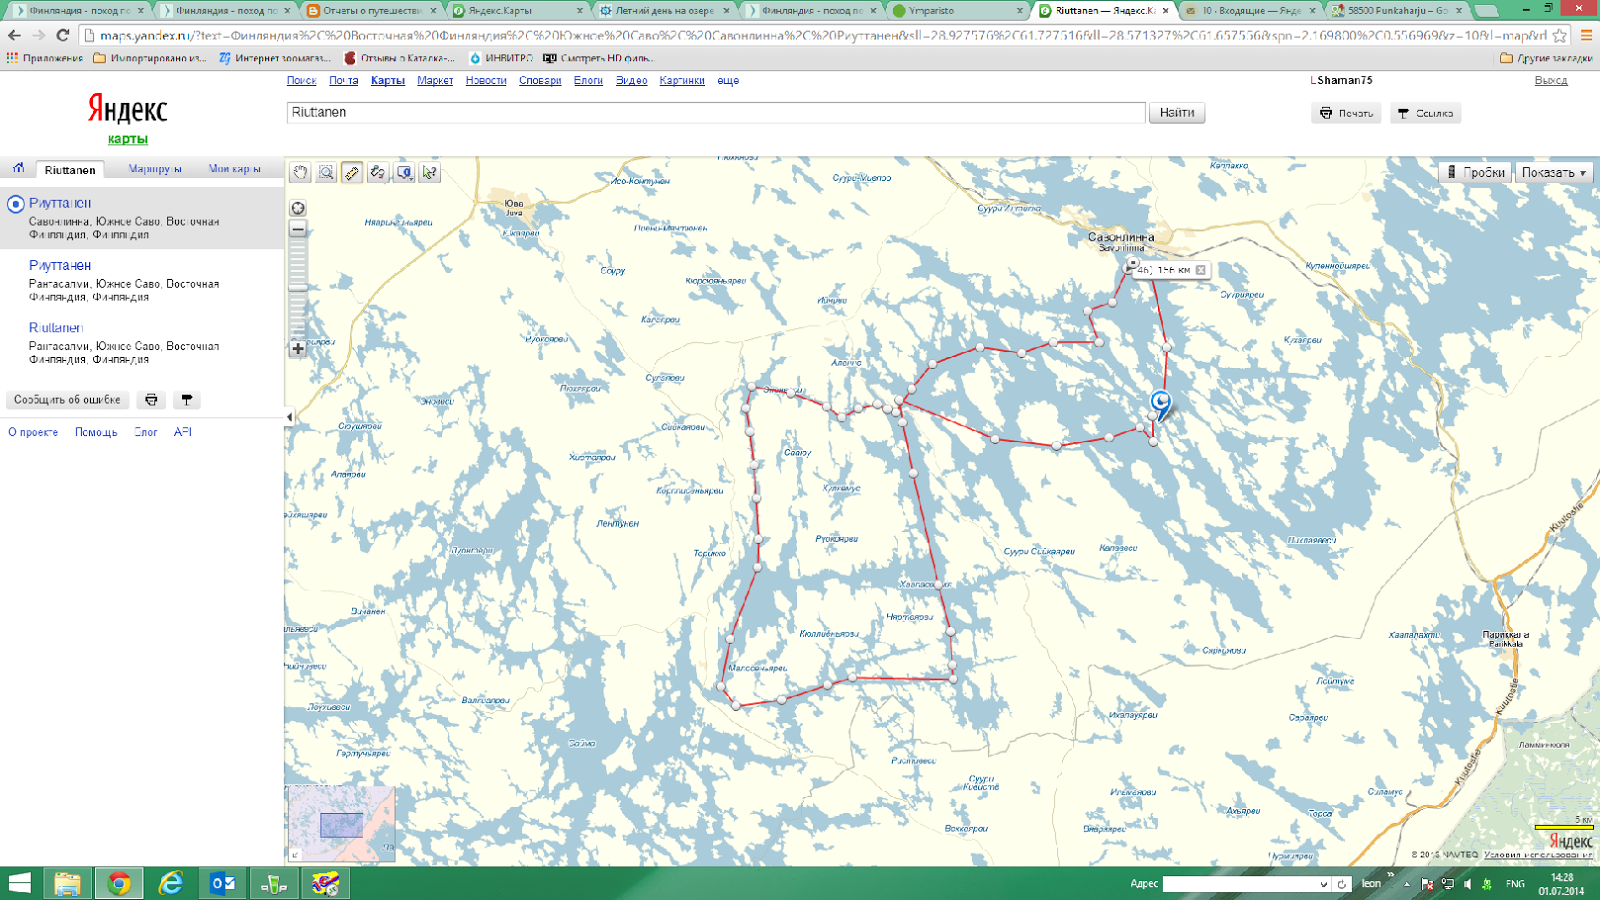Click the browser URL address bar

point(820,35)
